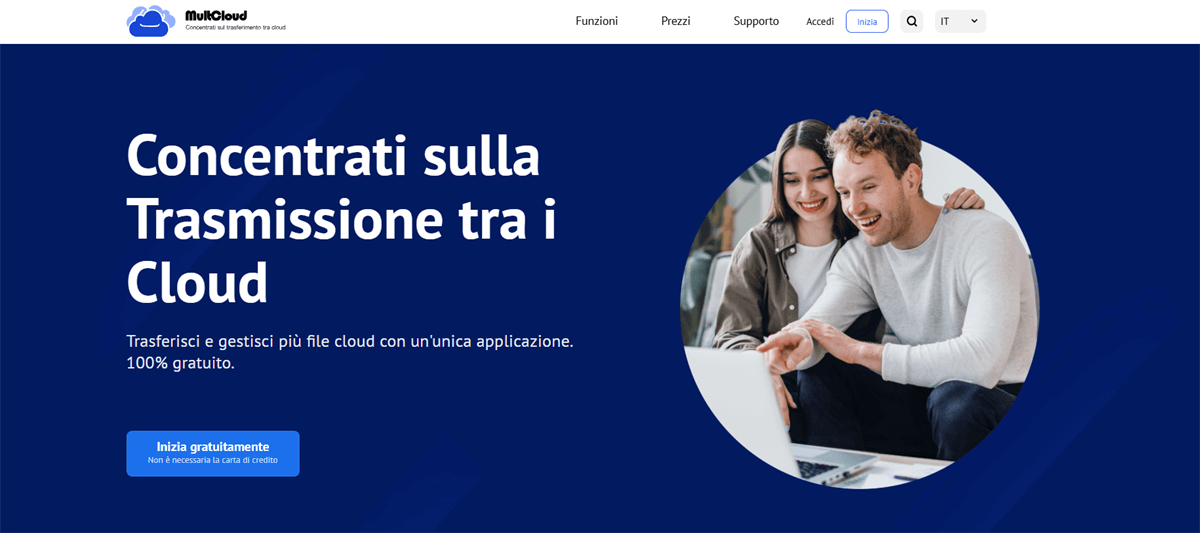
Task: Open the Funzioni menu
Action: 597,21
